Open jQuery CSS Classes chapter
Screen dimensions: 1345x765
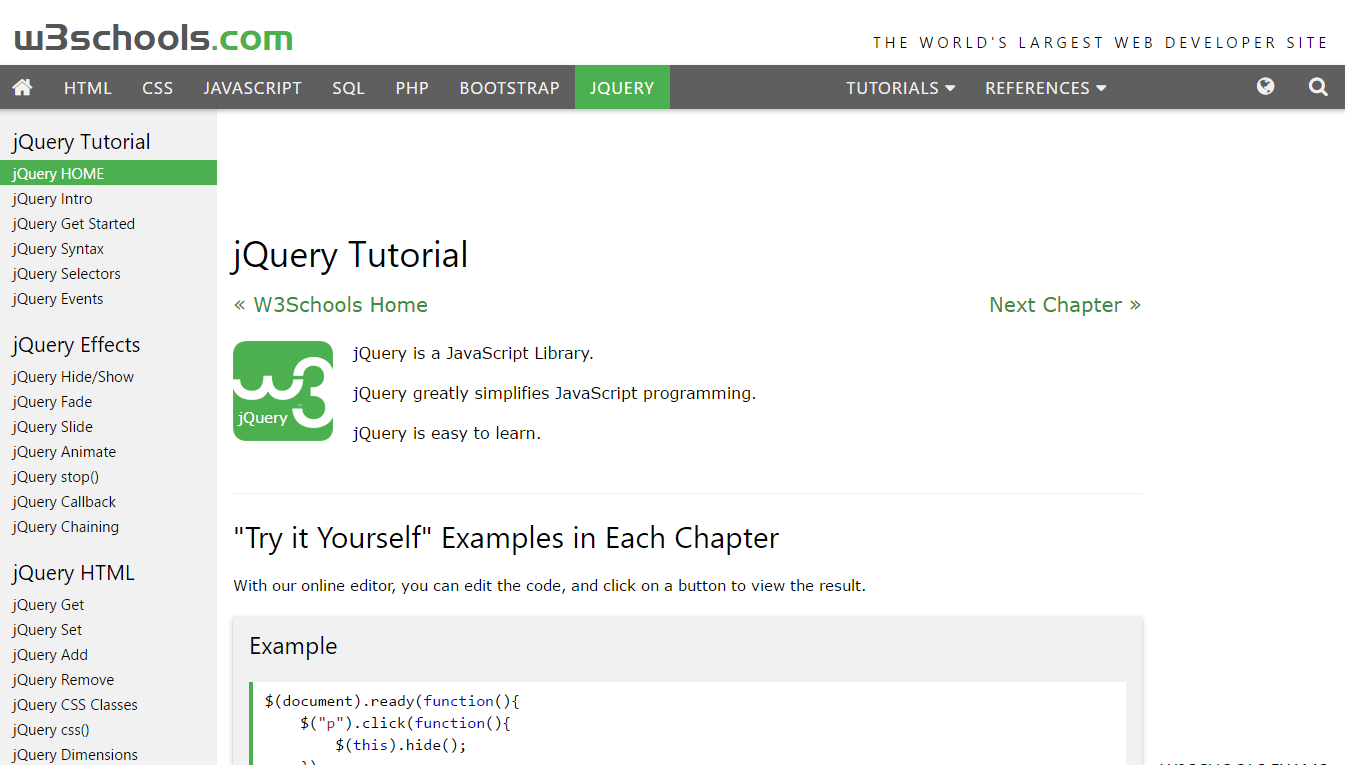108,704
